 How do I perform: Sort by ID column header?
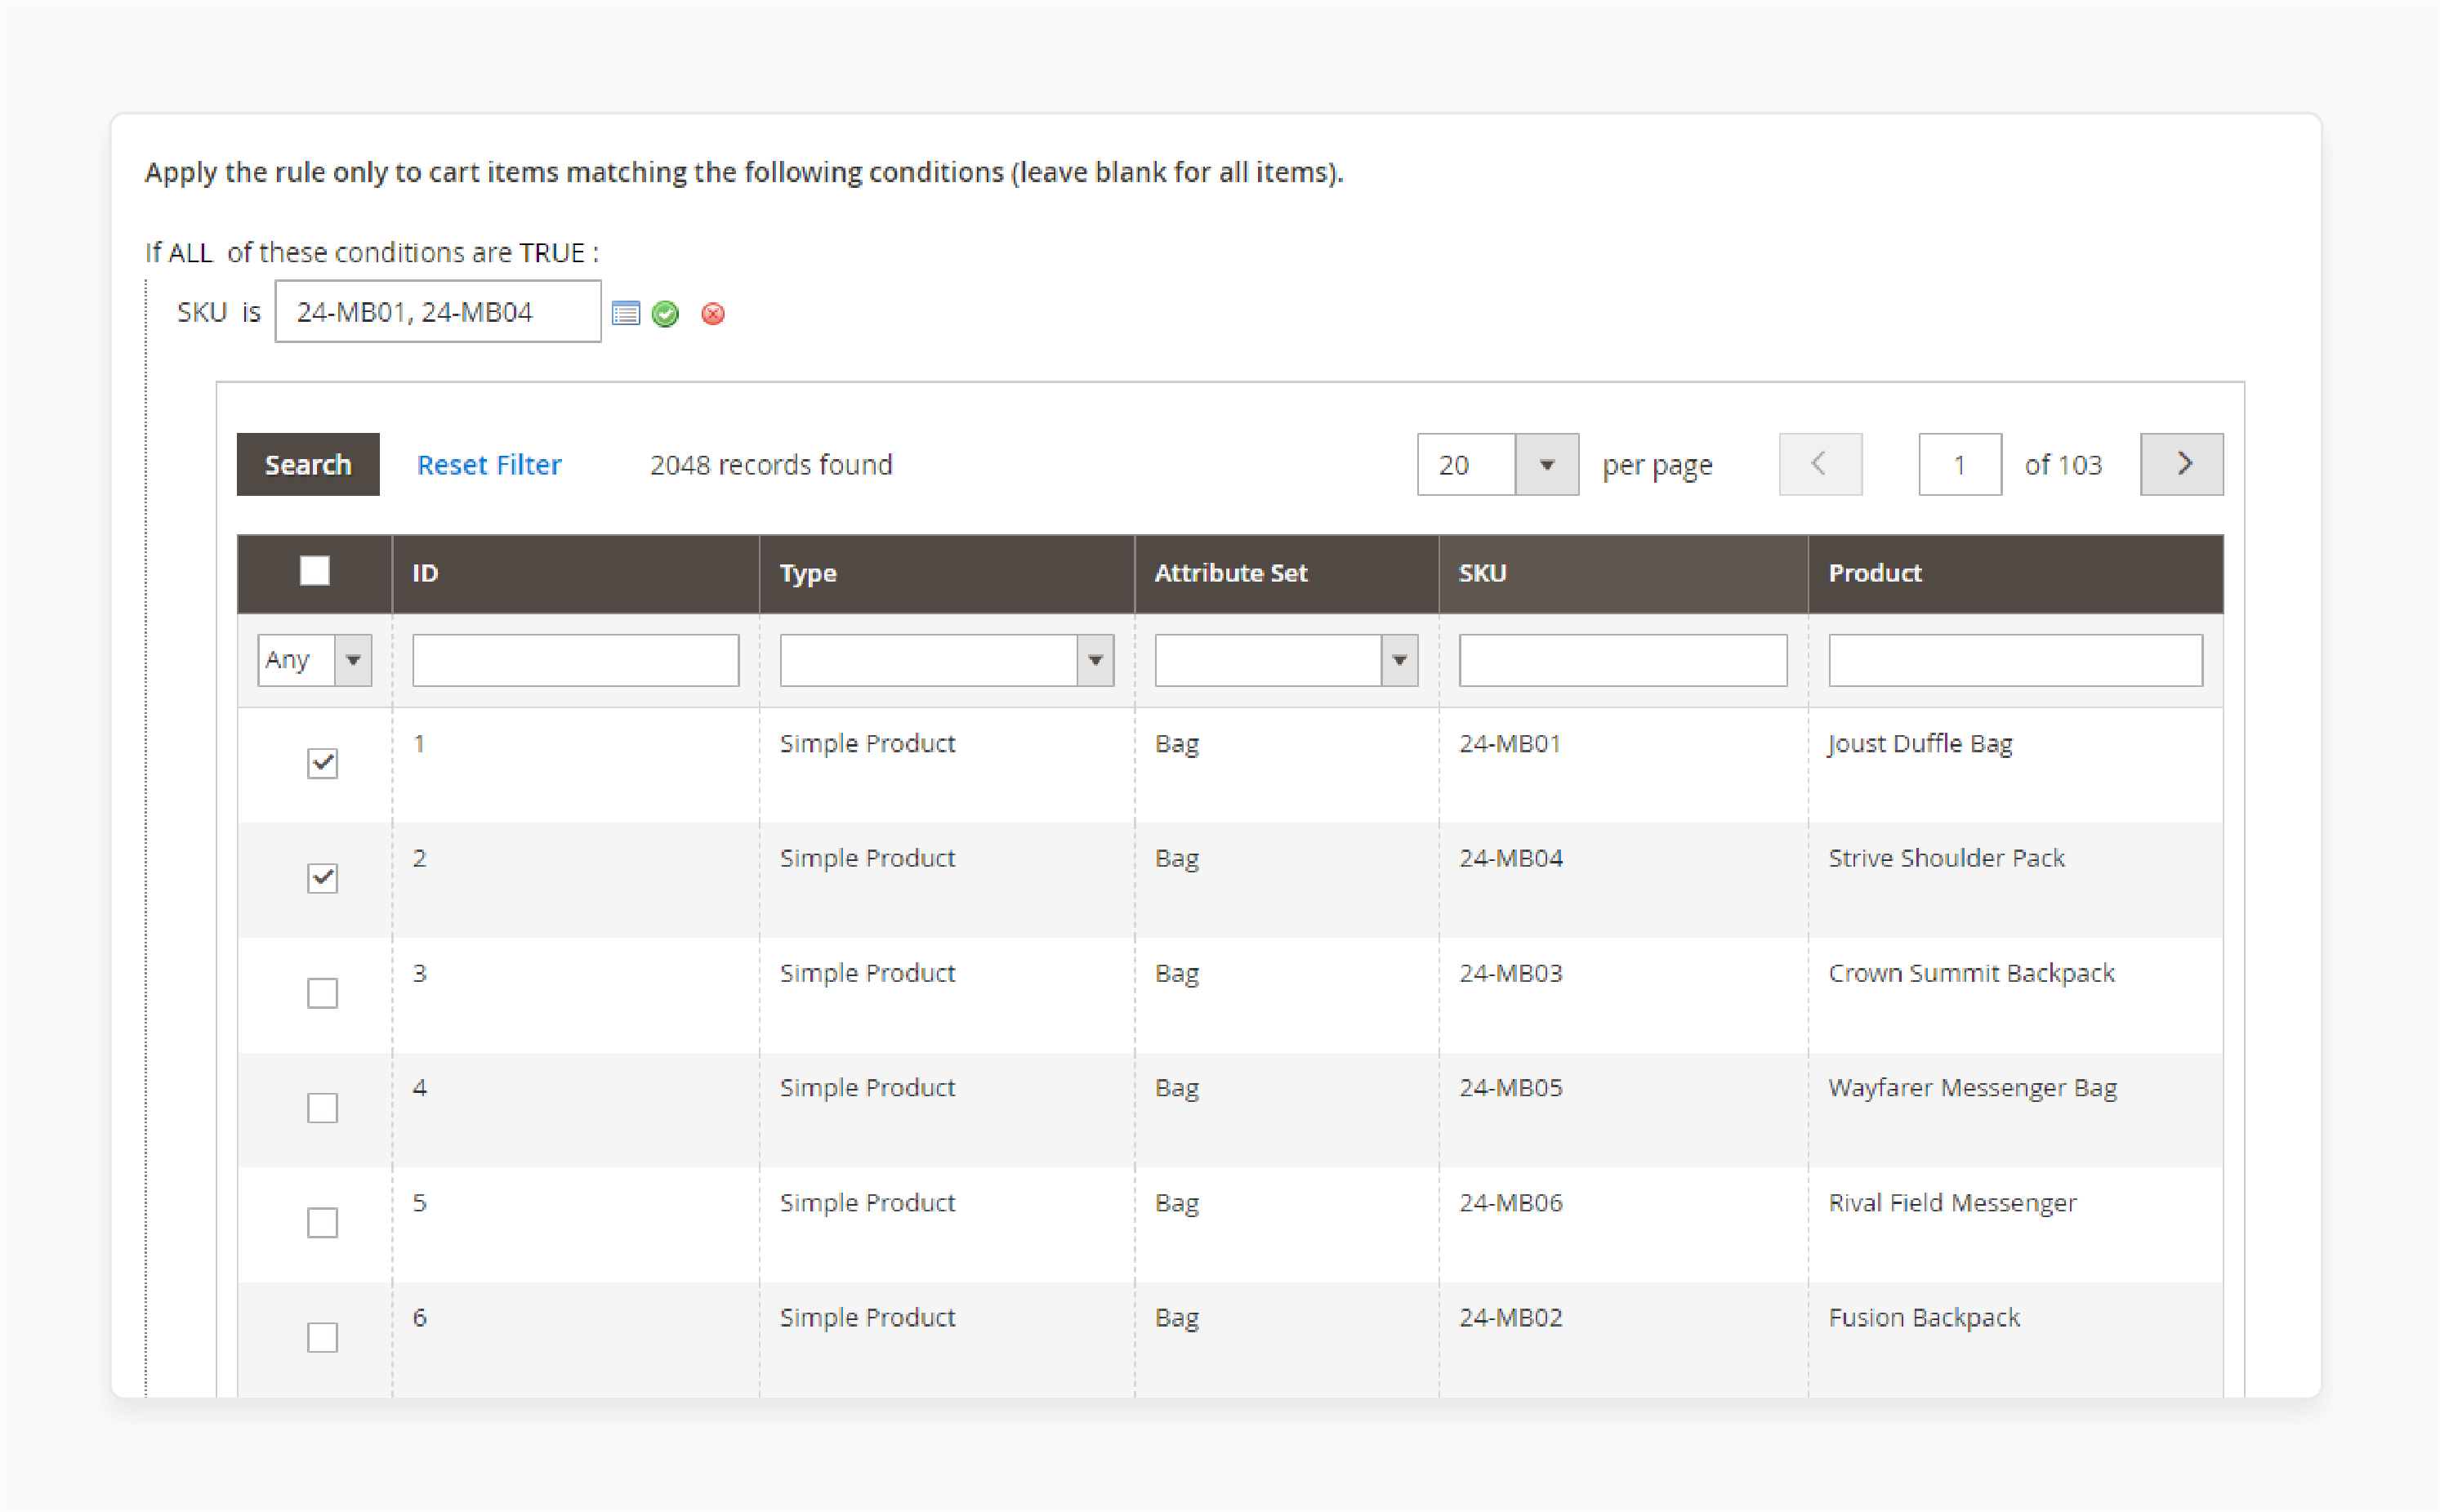pos(575,573)
